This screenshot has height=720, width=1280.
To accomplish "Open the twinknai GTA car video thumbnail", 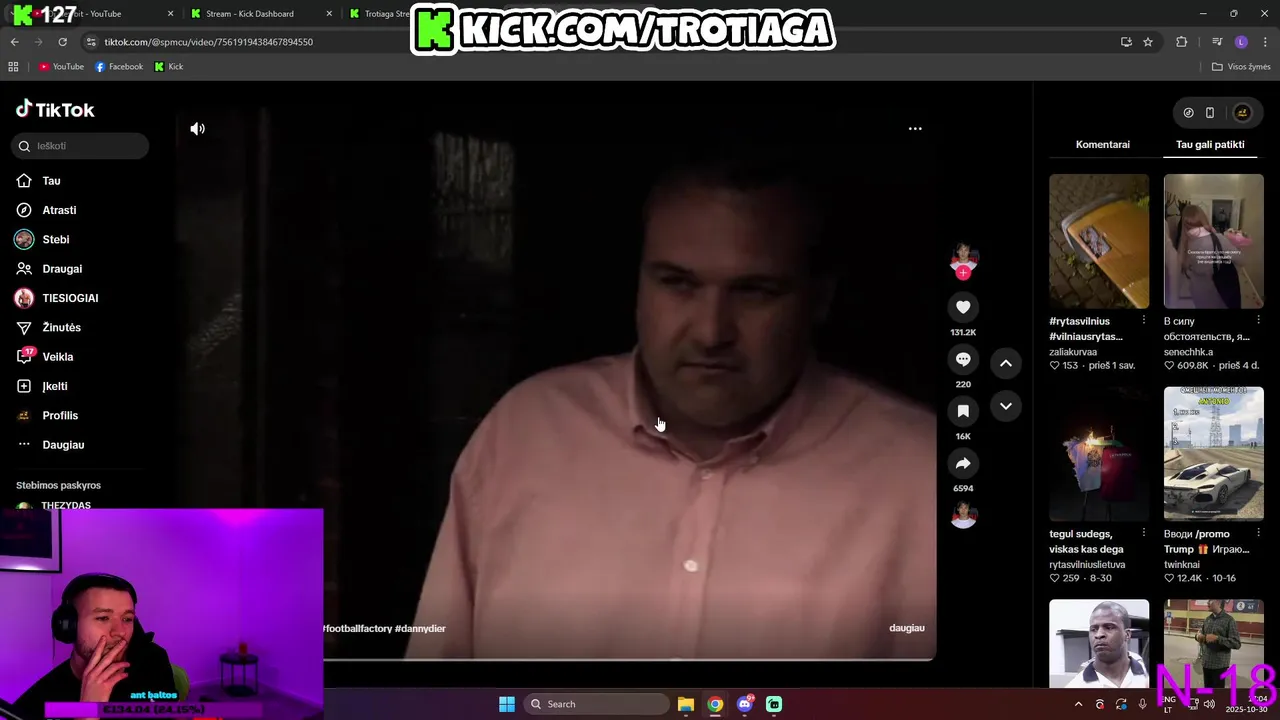I will coord(1213,454).
